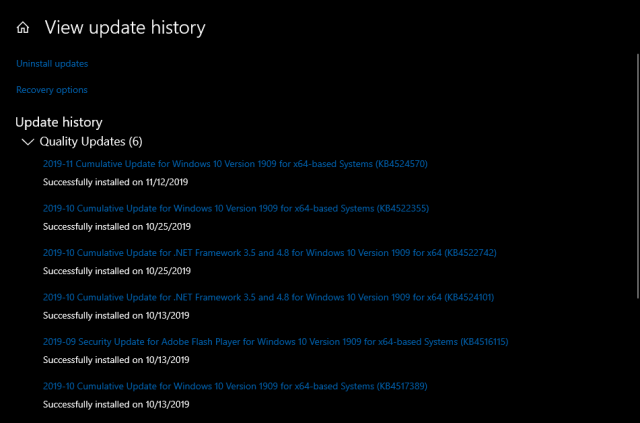
Task: Open Recovery options link
Action: pyautogui.click(x=52, y=90)
